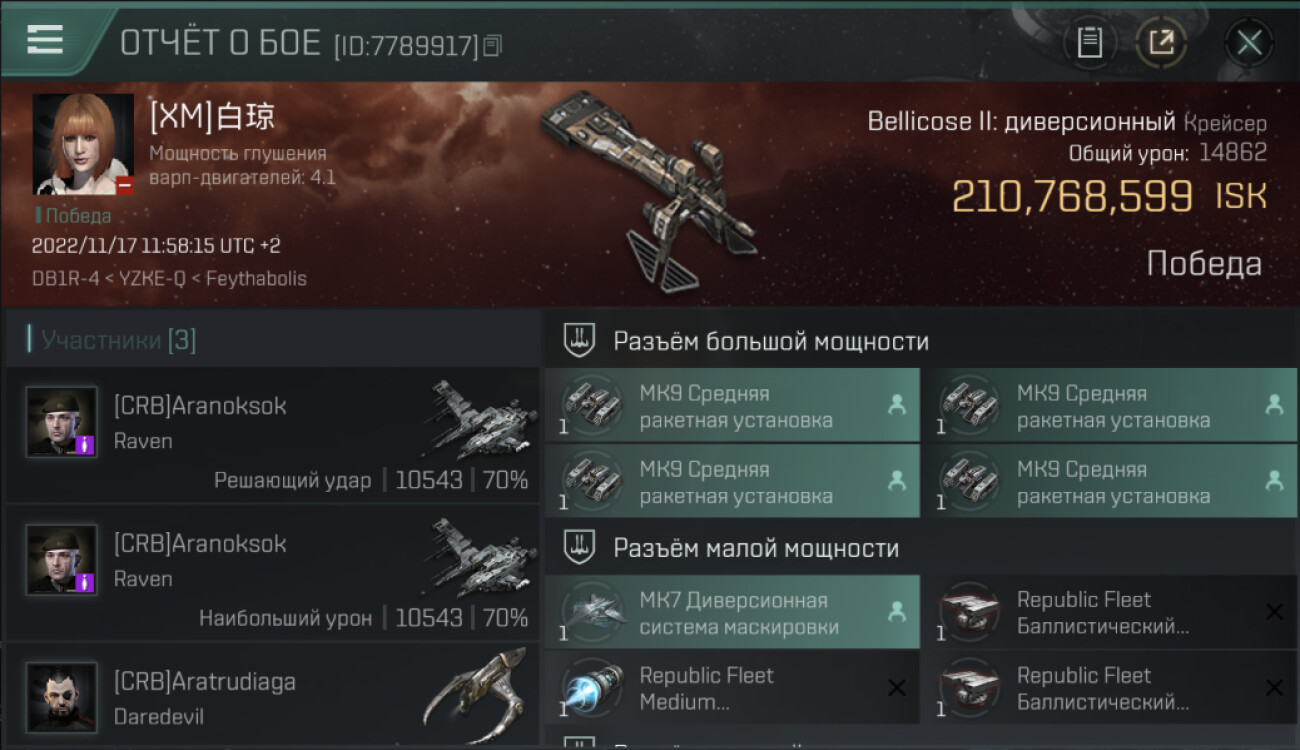Select the first MK9 missile launcher module
The image size is (1300, 750).
[732, 405]
